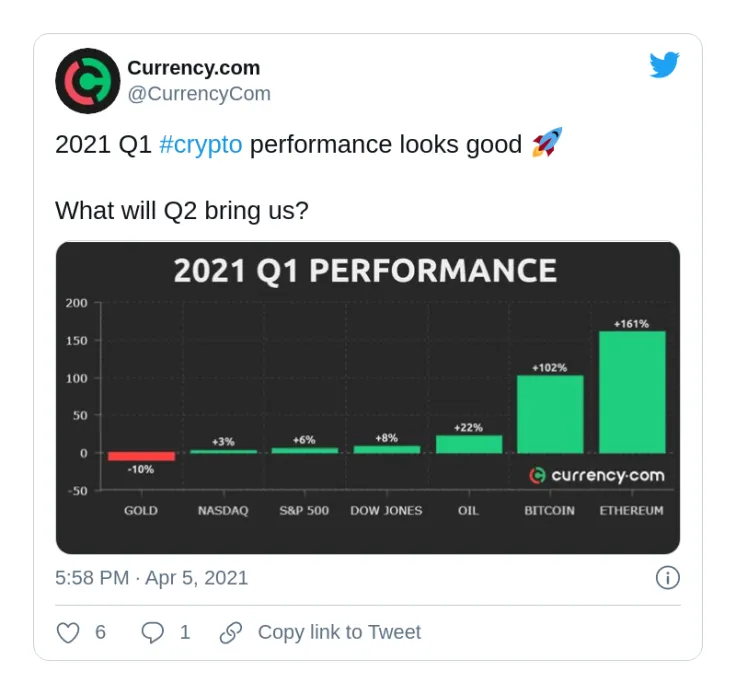Click the rocket emoji in tweet
Image resolution: width=736 pixels, height=694 pixels.
coord(547,142)
